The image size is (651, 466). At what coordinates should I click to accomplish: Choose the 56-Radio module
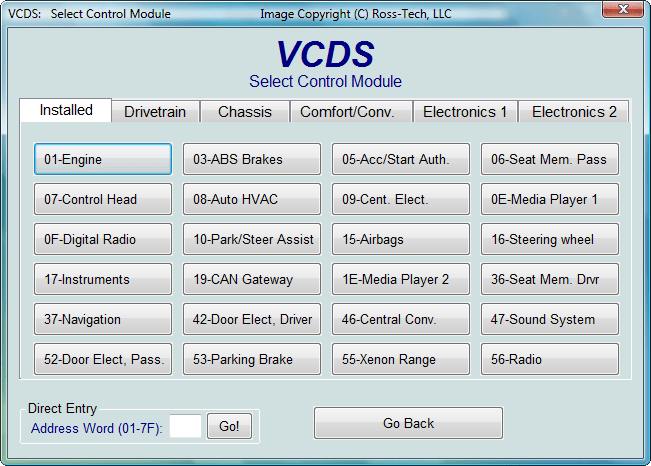[550, 359]
